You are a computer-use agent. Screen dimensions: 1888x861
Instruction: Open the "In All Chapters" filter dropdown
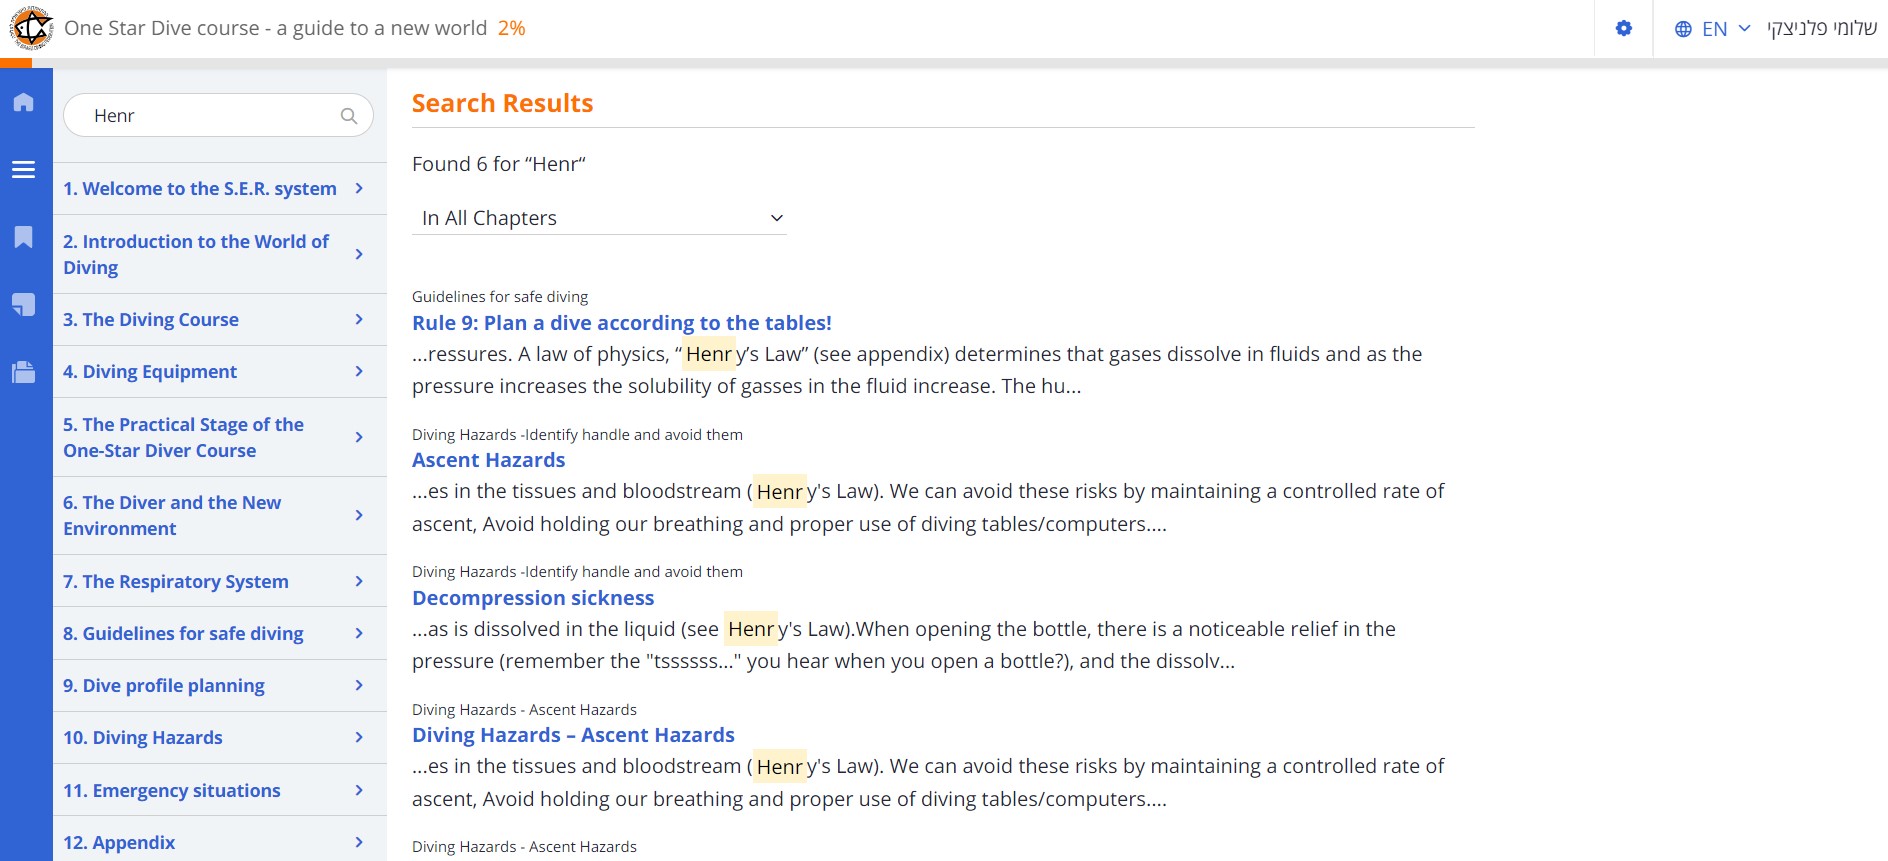click(x=599, y=218)
